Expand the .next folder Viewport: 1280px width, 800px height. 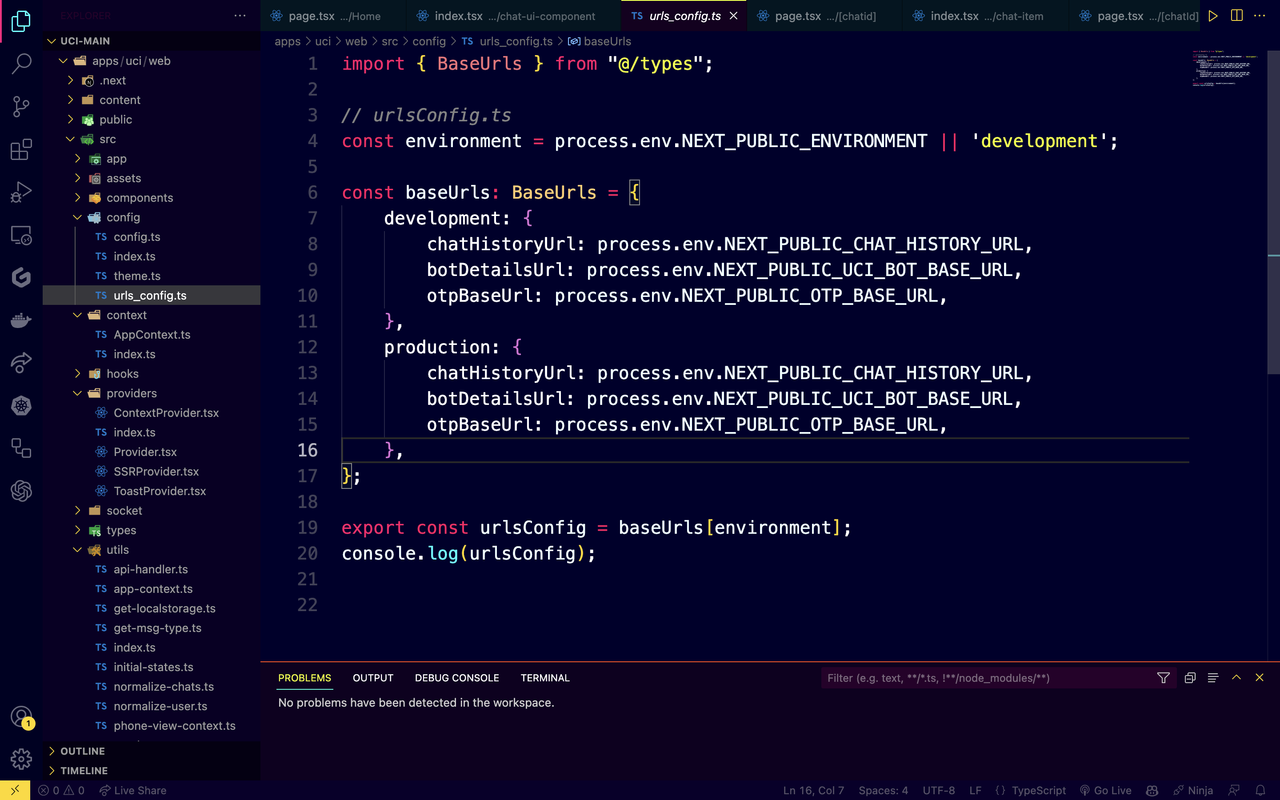(151, 80)
